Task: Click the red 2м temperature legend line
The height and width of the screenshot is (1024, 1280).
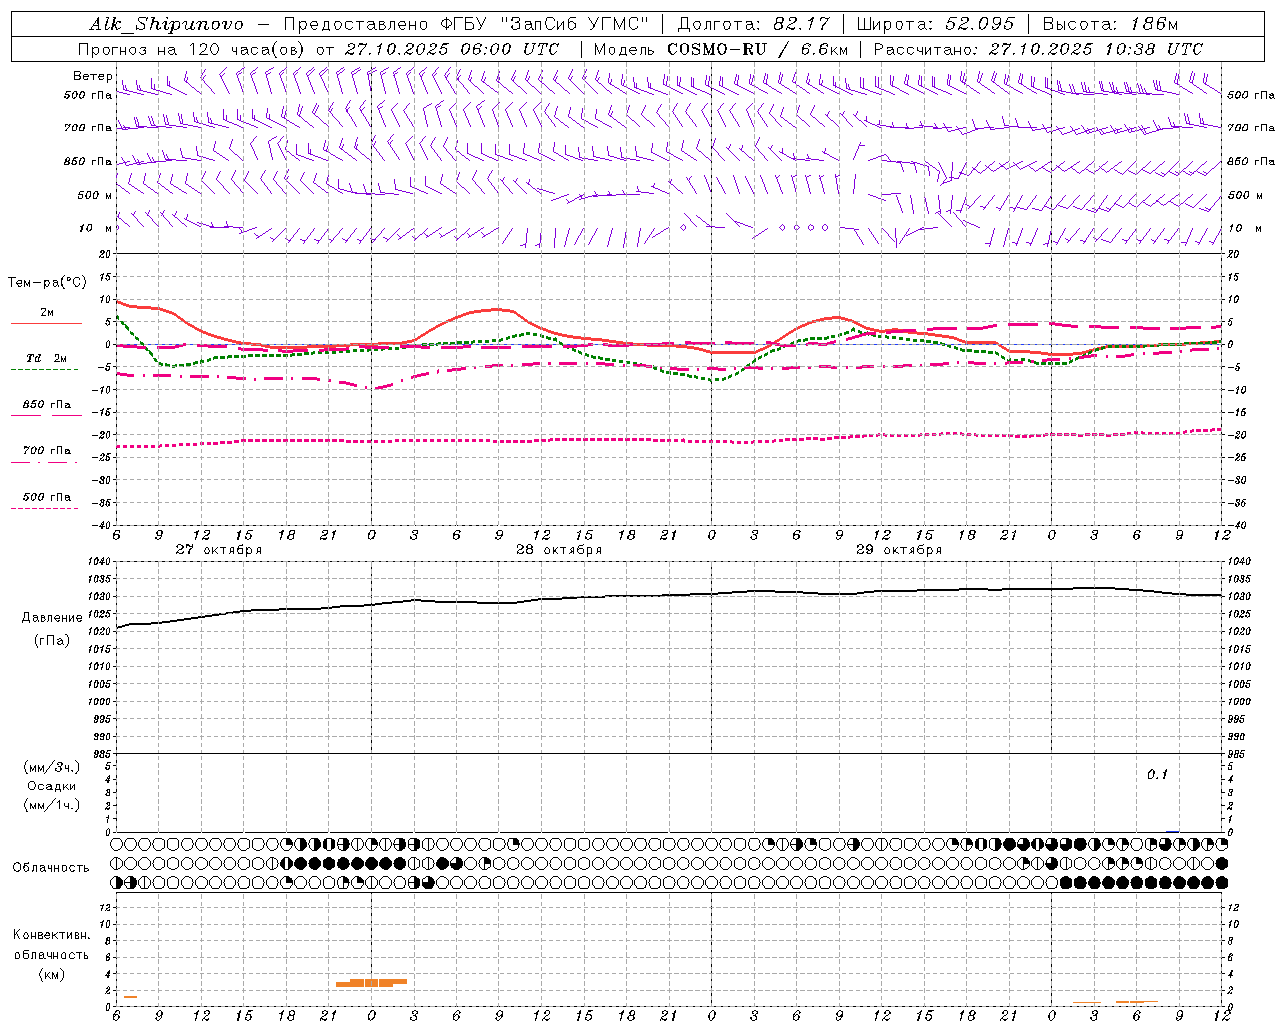Action: tap(46, 323)
